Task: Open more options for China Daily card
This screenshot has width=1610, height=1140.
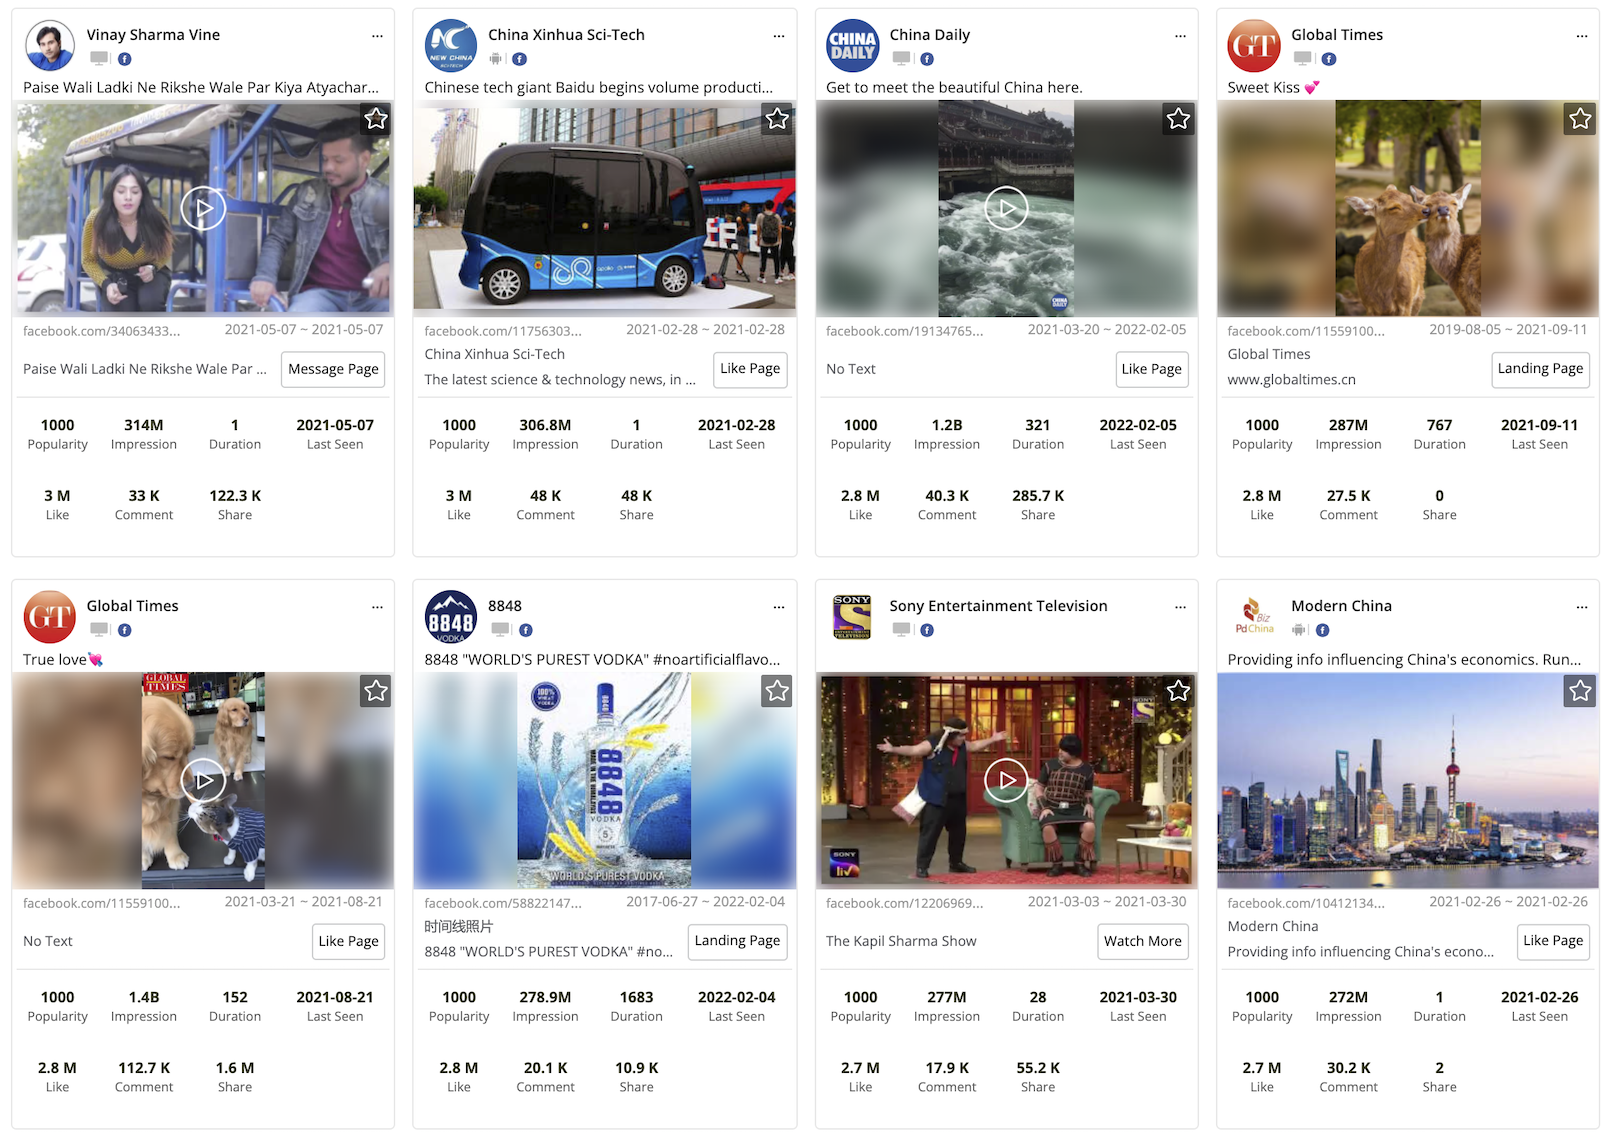Action: (1180, 35)
